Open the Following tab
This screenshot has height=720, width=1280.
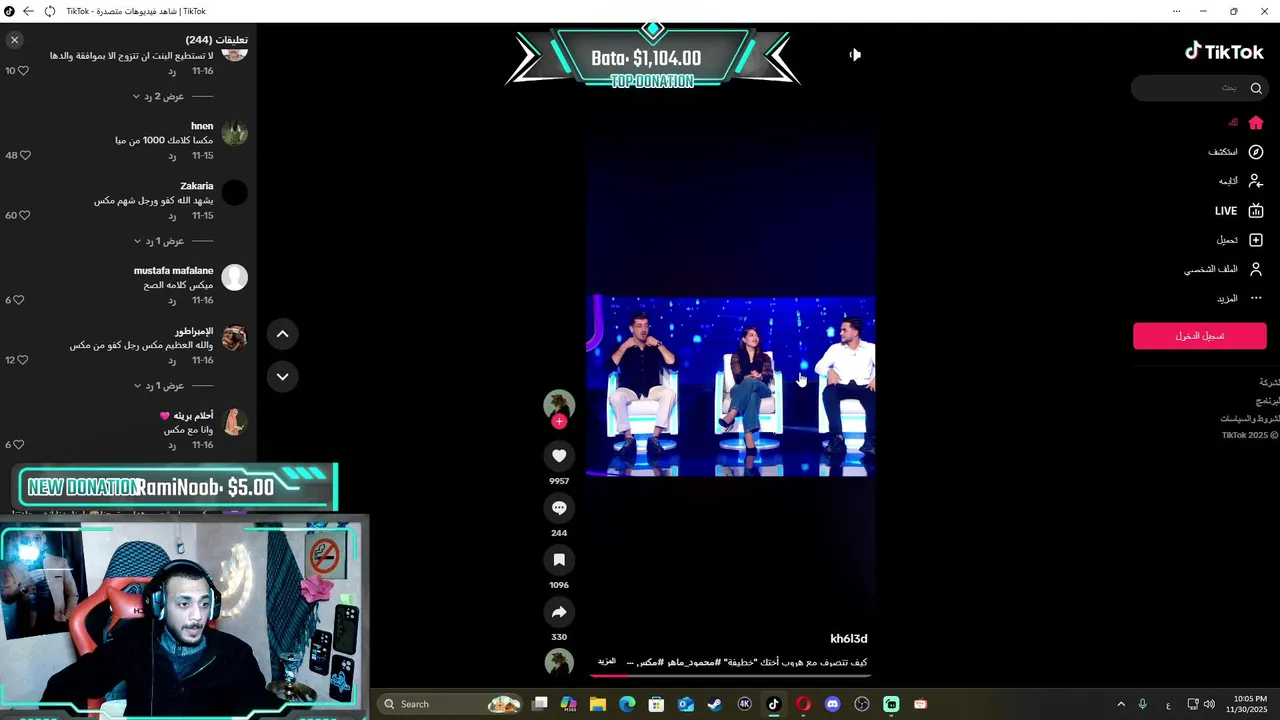[x=1241, y=181]
